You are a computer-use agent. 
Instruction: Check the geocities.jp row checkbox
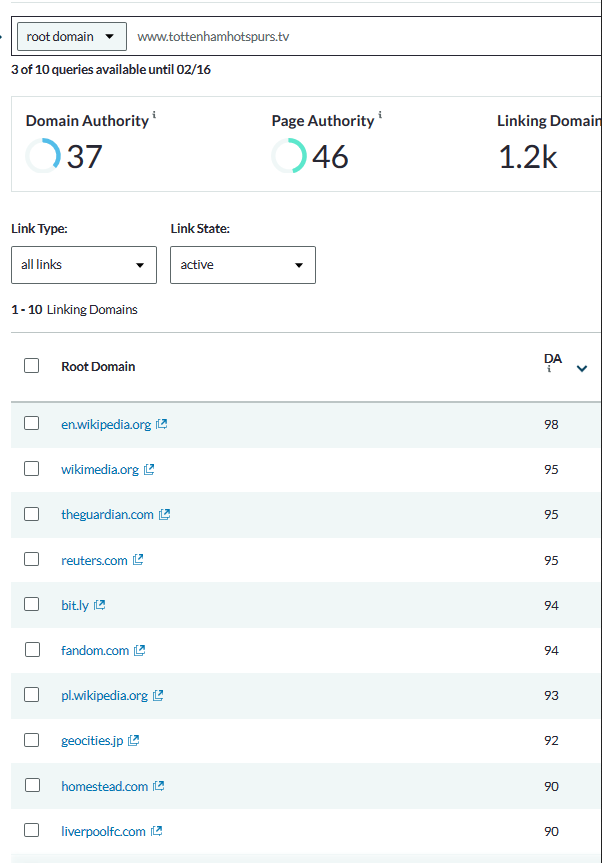tap(31, 740)
